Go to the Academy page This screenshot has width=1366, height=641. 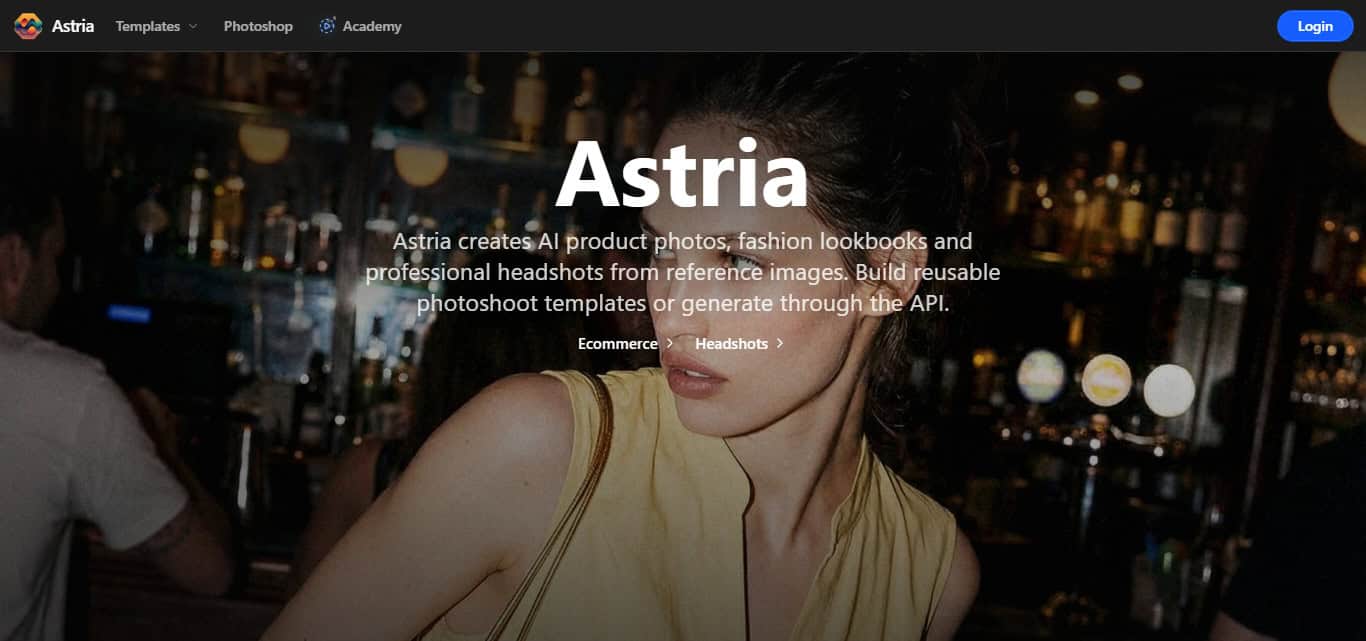(x=372, y=26)
